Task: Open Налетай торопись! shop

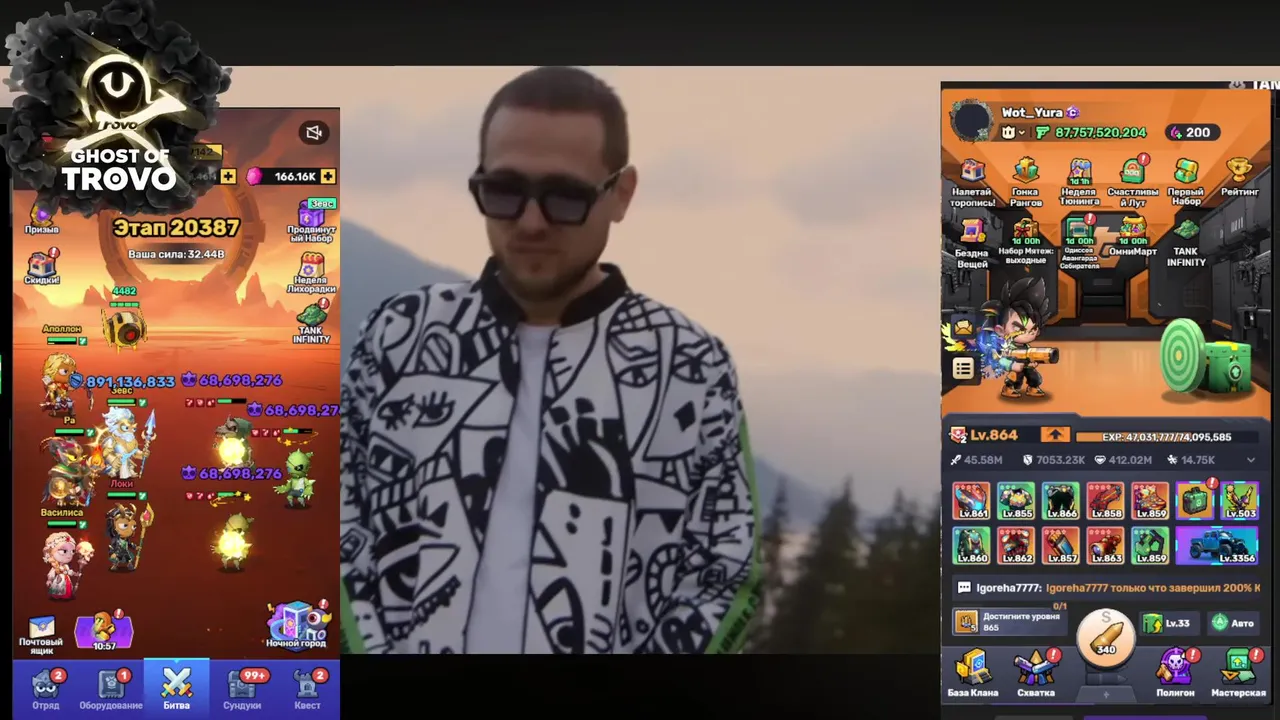Action: pyautogui.click(x=972, y=182)
